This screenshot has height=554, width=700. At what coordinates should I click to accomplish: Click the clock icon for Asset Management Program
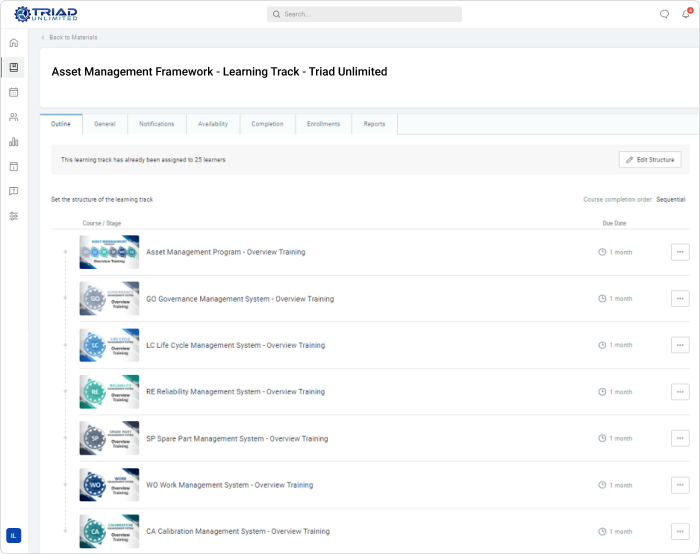pos(602,252)
